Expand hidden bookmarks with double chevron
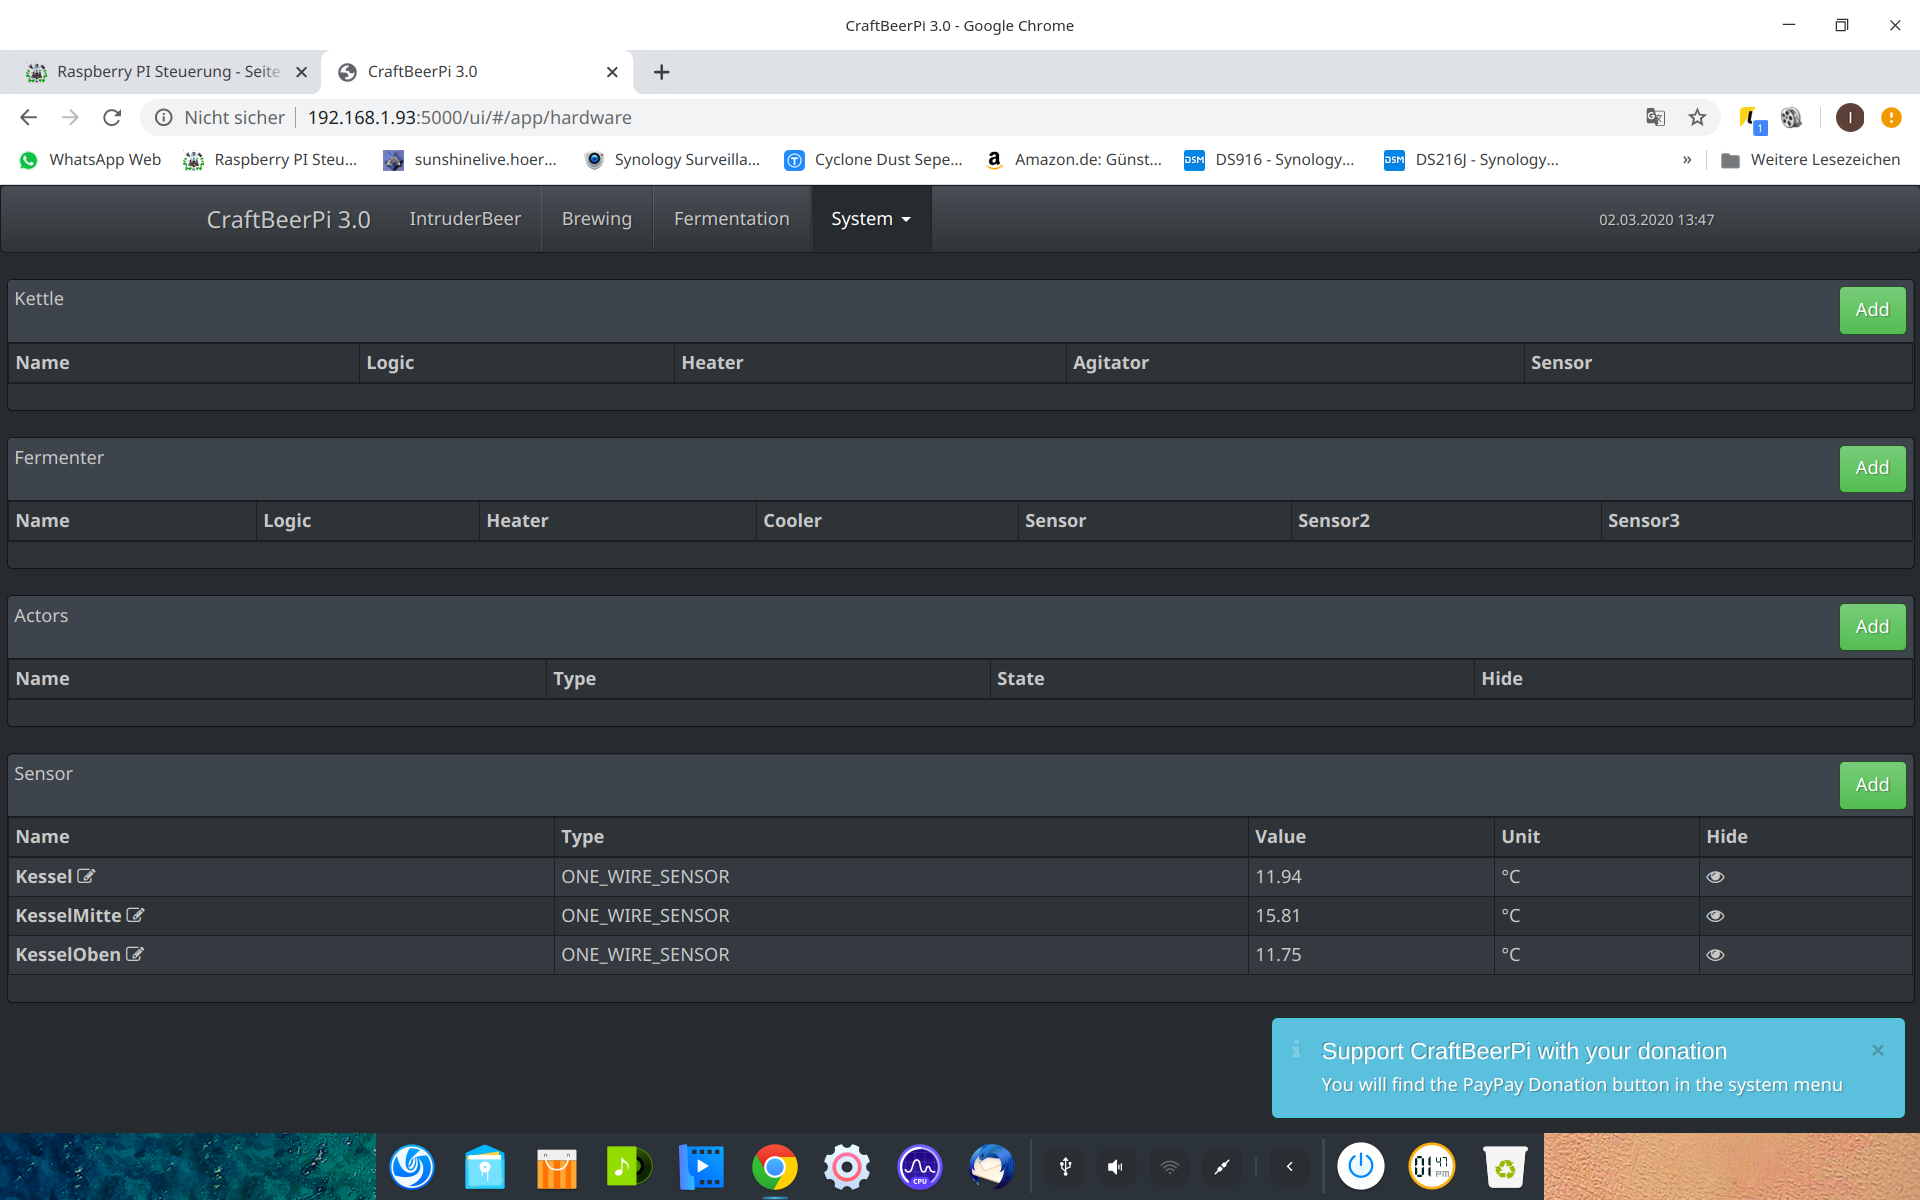The height and width of the screenshot is (1200, 1920). [x=1687, y=160]
